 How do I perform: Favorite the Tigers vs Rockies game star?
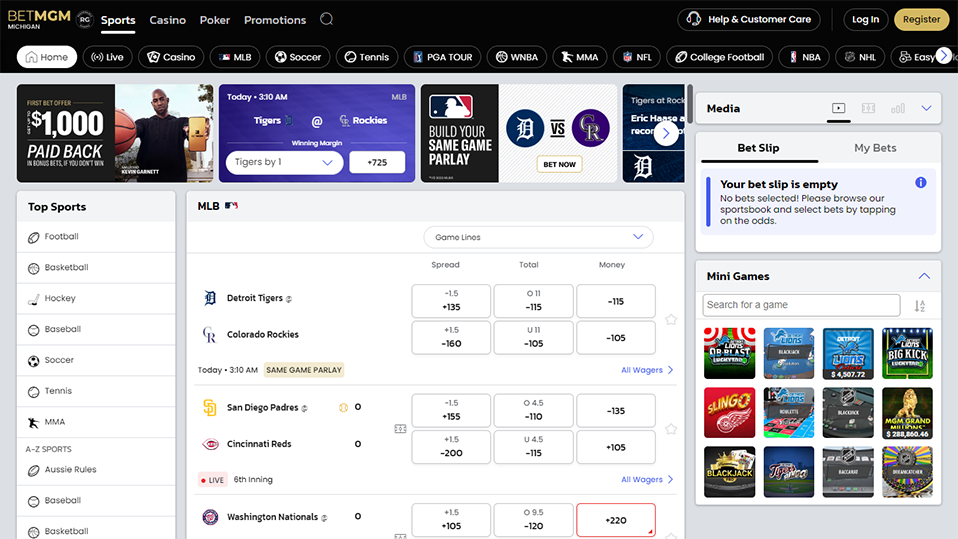(671, 320)
